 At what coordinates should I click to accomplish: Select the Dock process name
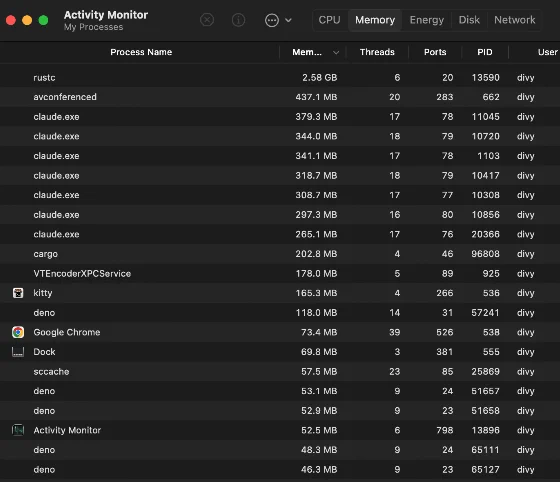click(x=44, y=352)
